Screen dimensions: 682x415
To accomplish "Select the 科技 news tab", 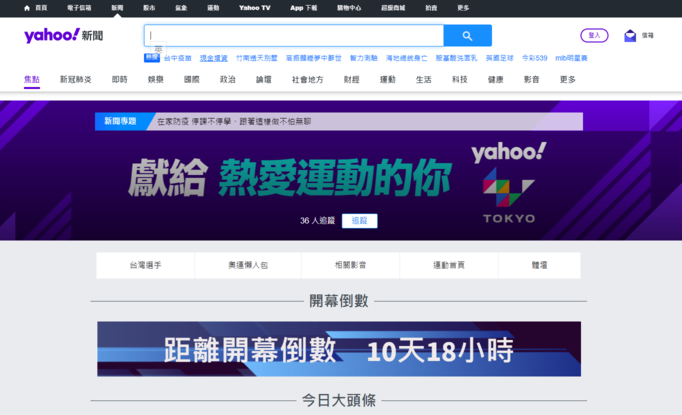I will [x=460, y=80].
